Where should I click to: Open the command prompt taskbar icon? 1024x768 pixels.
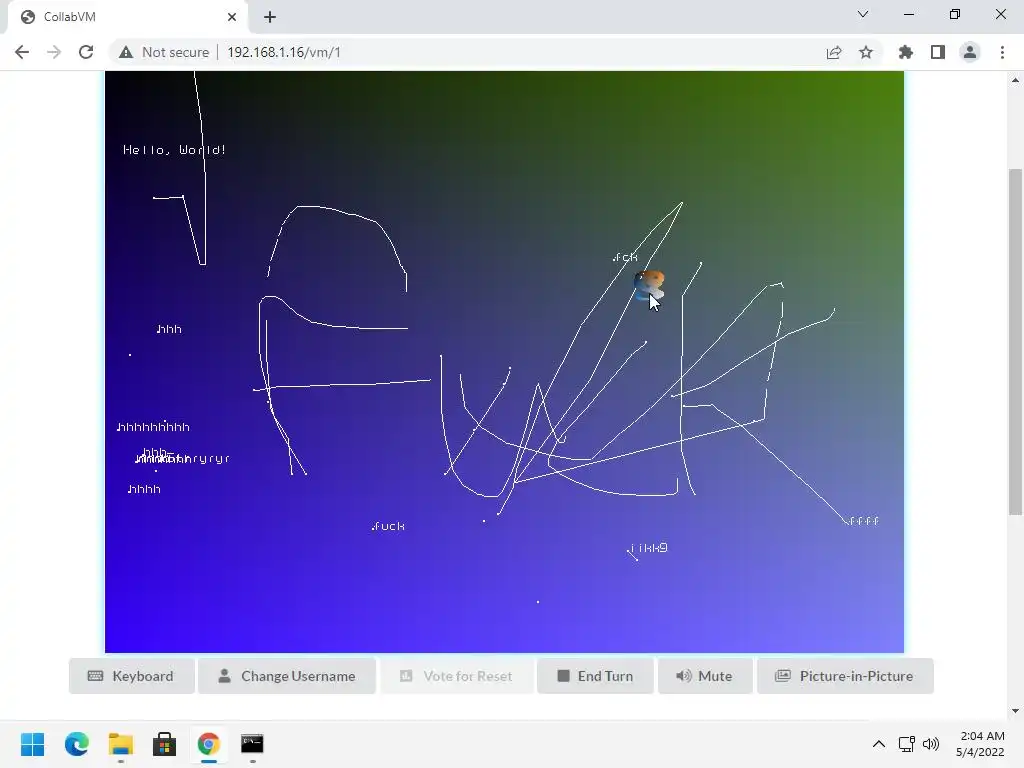pyautogui.click(x=252, y=744)
